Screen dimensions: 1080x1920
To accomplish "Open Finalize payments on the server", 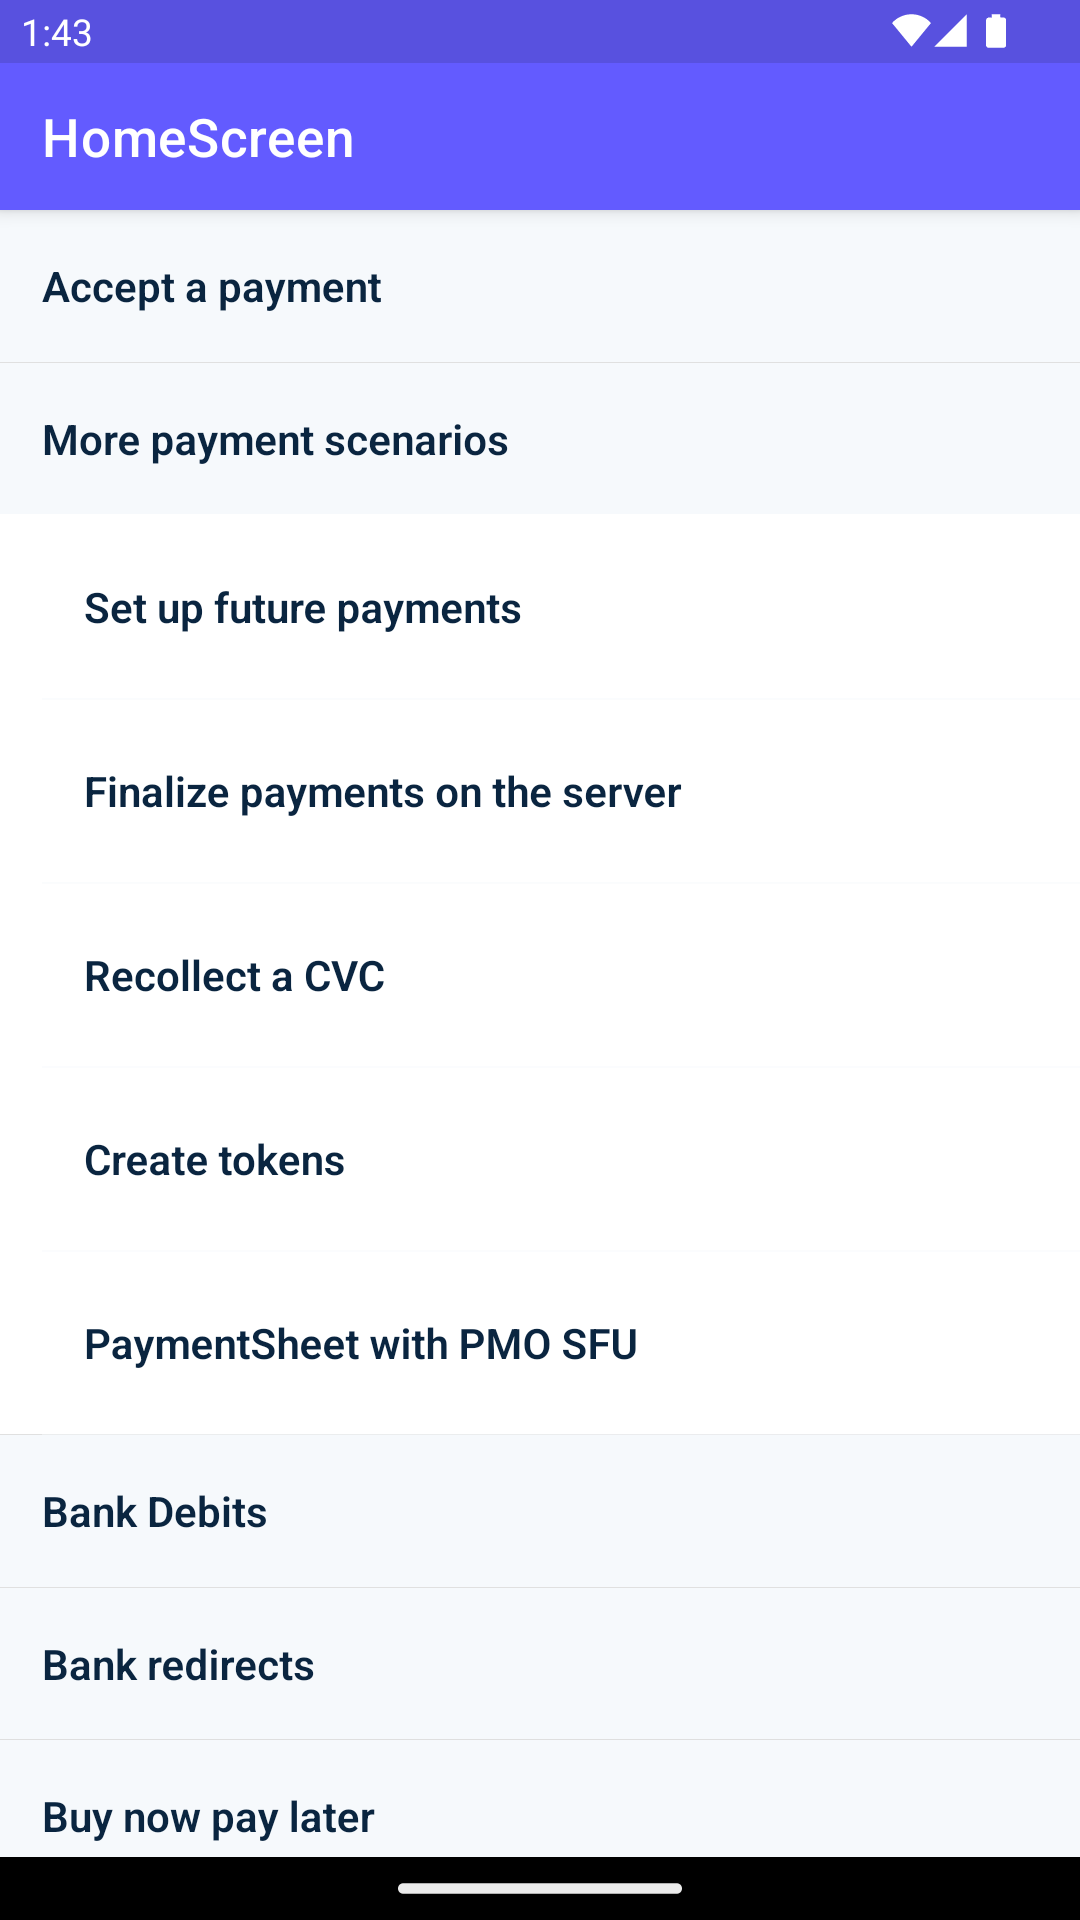I will point(382,793).
